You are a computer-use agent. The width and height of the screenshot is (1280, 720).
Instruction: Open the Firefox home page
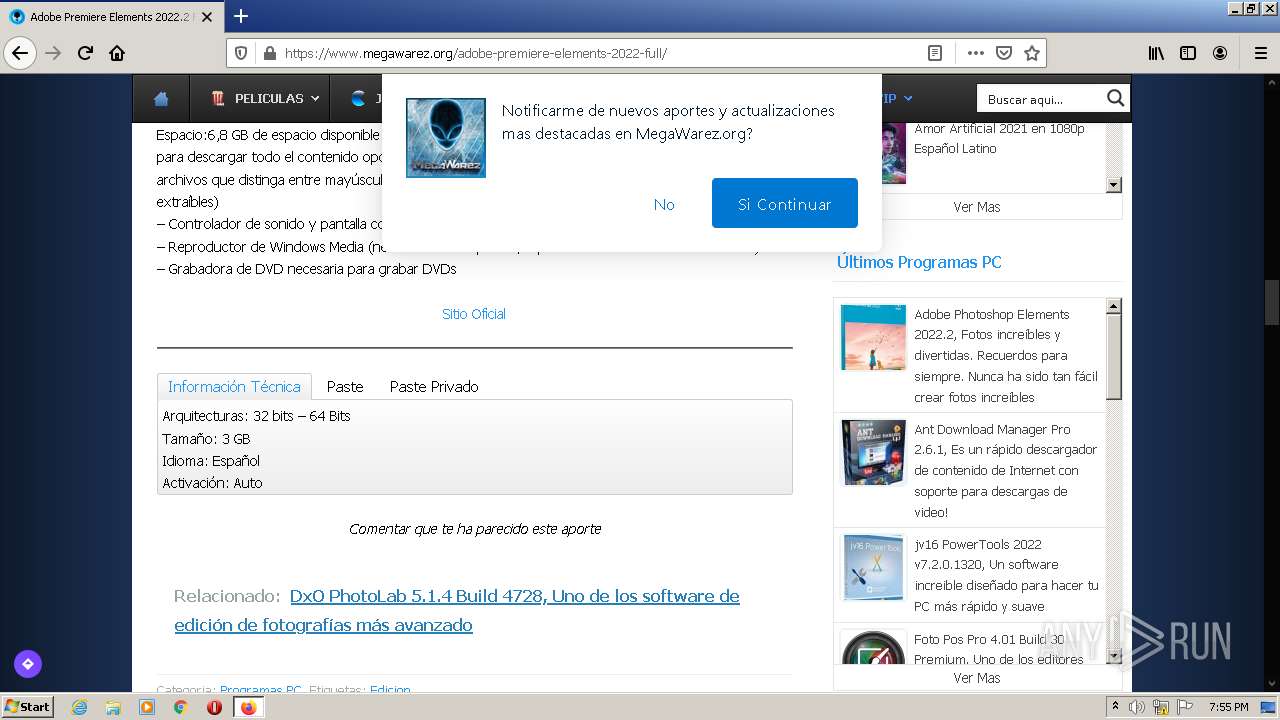pyautogui.click(x=117, y=53)
